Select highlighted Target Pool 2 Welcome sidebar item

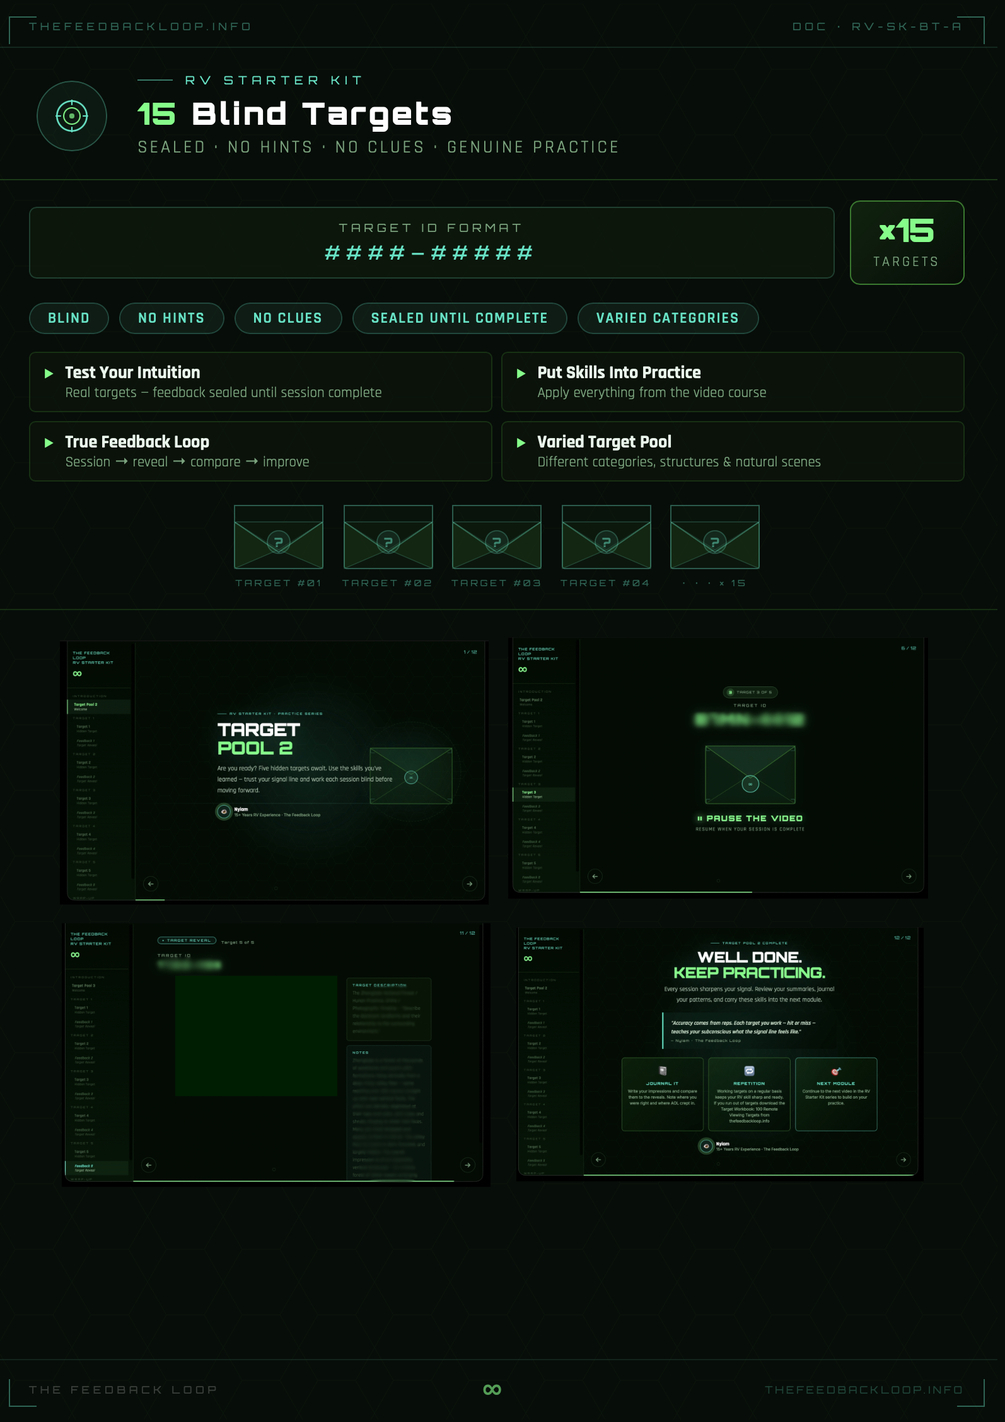98,706
